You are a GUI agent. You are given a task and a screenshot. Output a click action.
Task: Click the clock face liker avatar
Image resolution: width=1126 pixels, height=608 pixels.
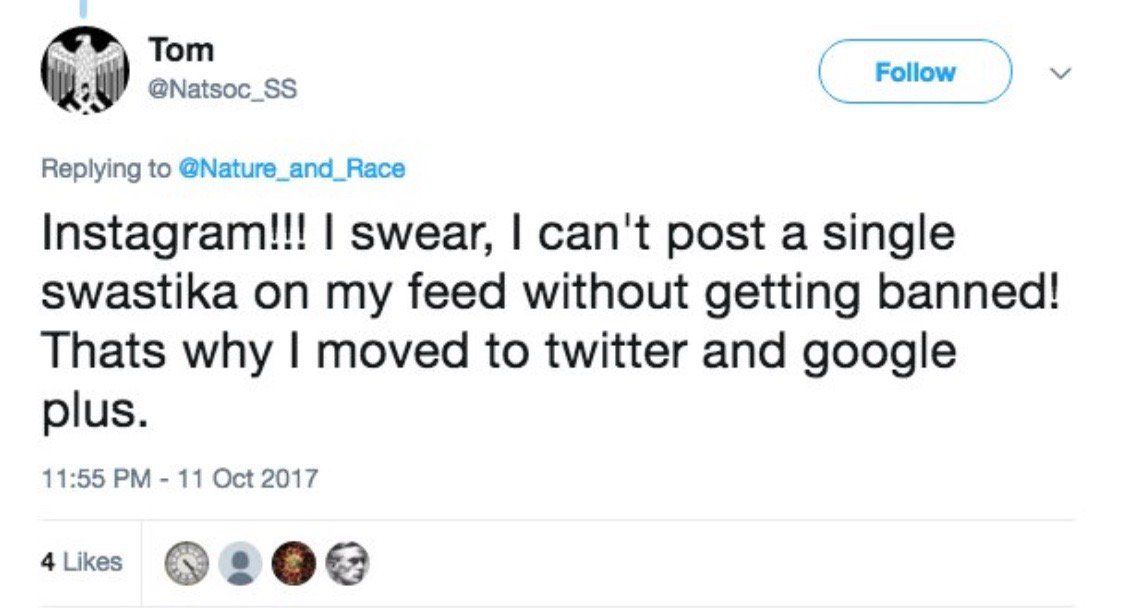pos(186,563)
